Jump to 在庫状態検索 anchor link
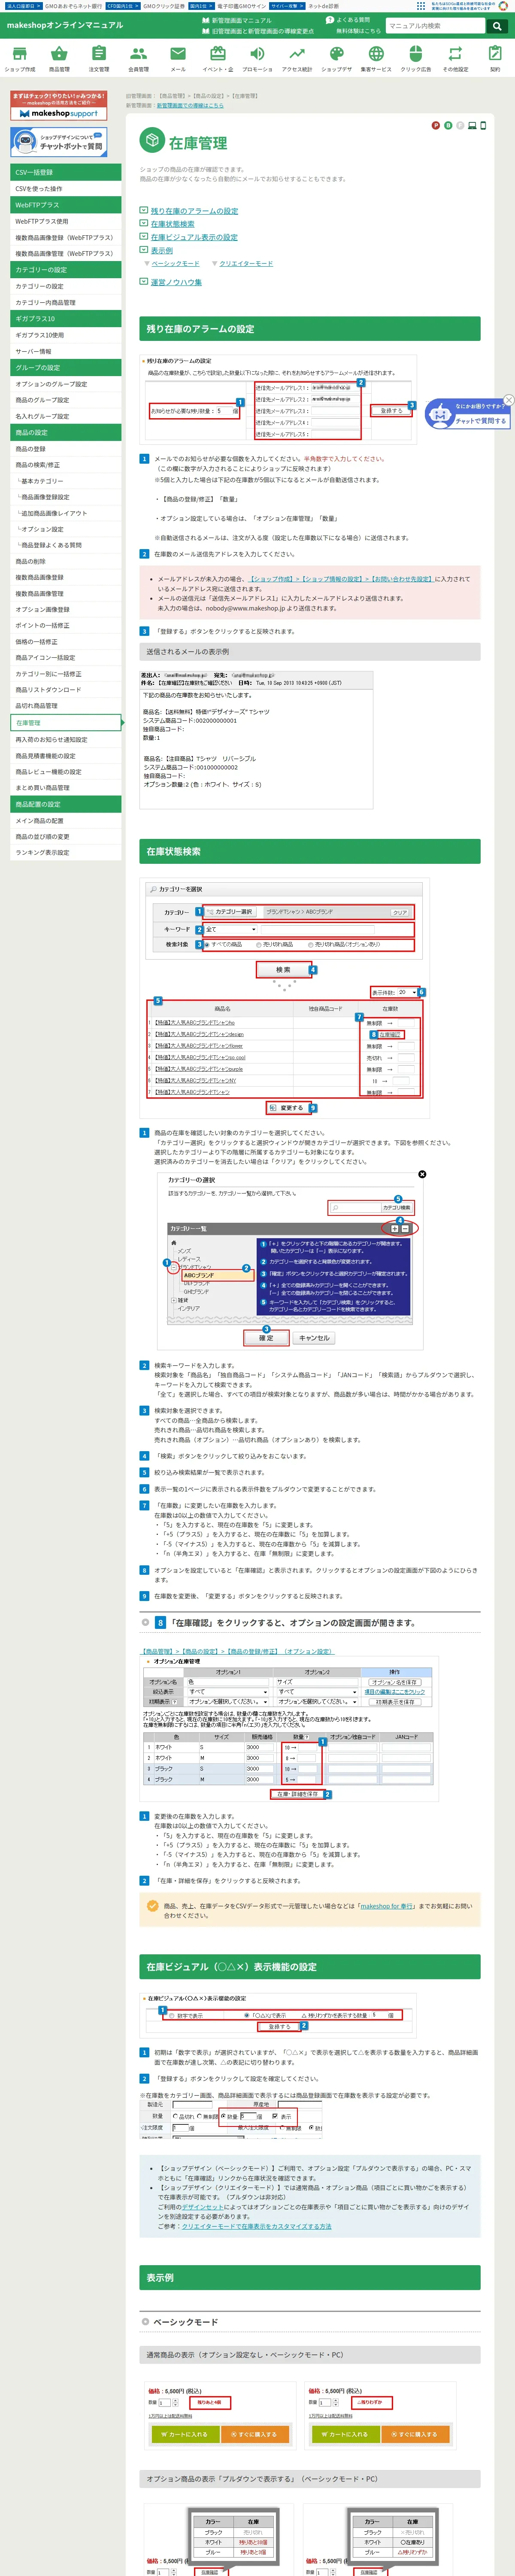515x2576 pixels. [x=173, y=224]
